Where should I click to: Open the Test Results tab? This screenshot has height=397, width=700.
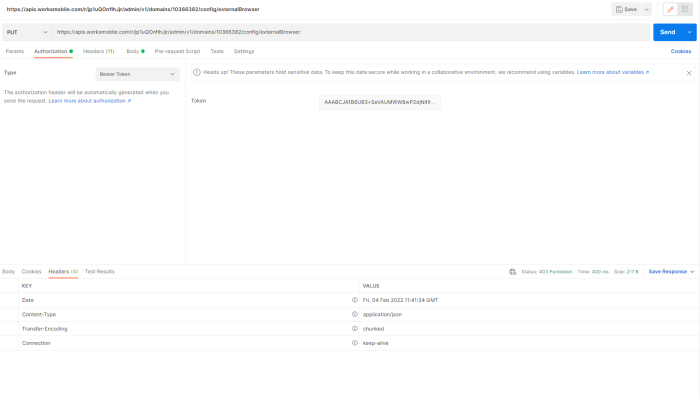coord(100,272)
